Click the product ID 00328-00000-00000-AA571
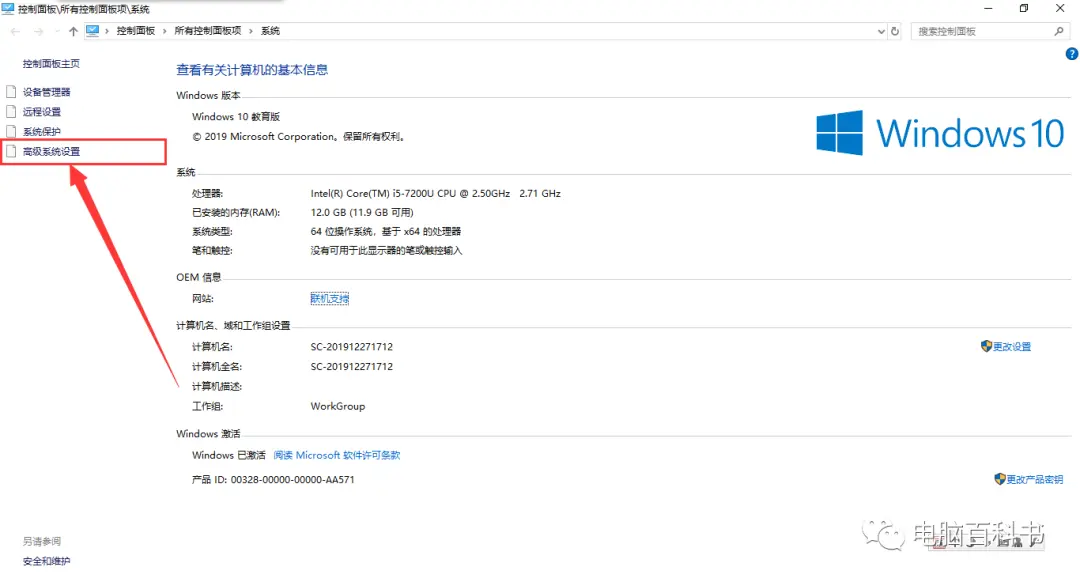Image resolution: width=1080 pixels, height=582 pixels. (292, 479)
